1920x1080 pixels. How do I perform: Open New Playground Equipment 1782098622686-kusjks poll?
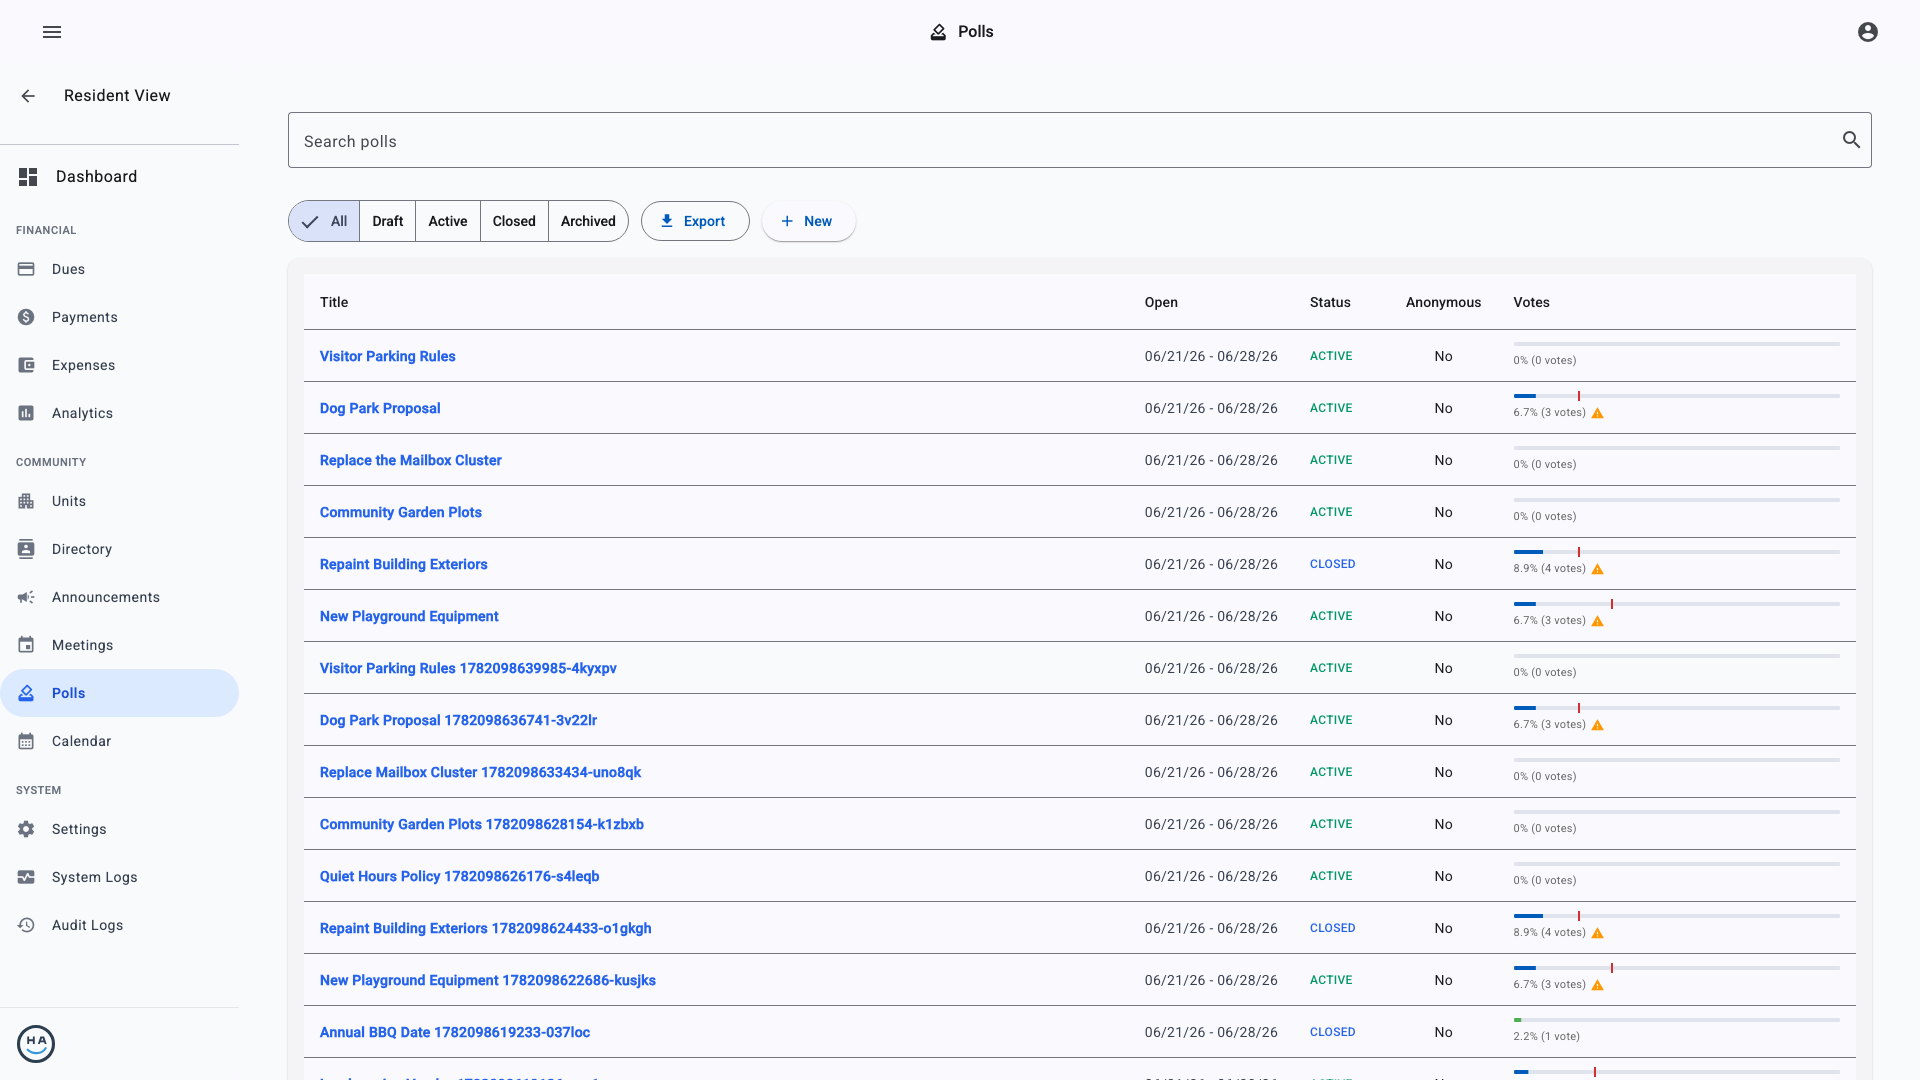click(487, 980)
